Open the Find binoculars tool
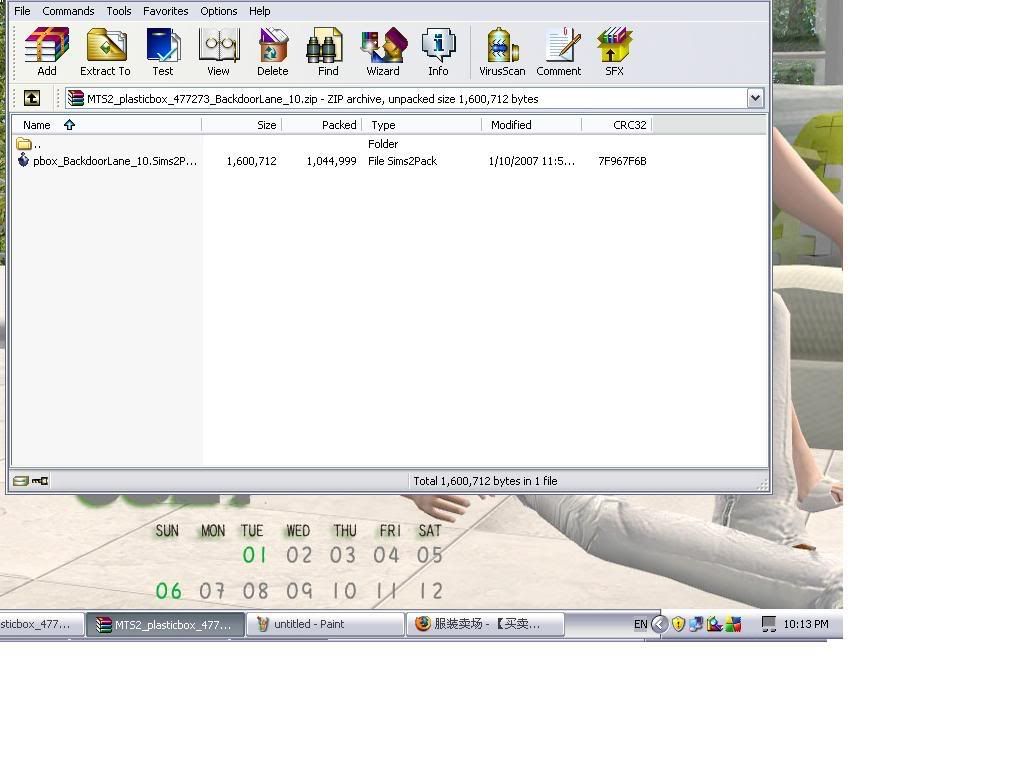1024x768 pixels. [x=327, y=52]
